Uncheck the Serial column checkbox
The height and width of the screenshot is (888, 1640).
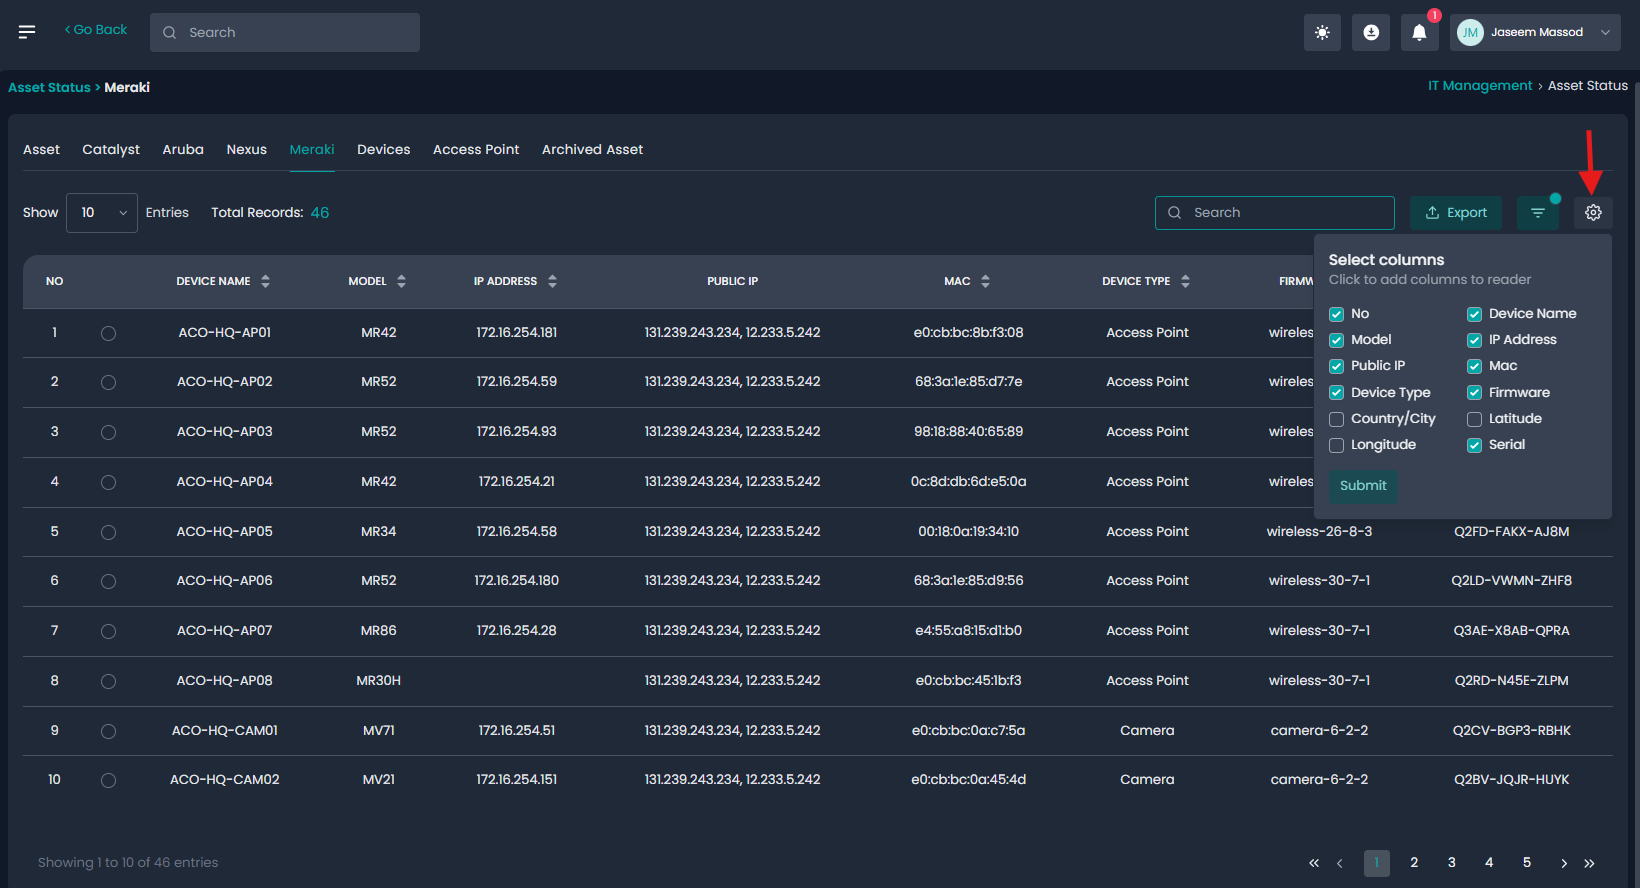pos(1474,445)
